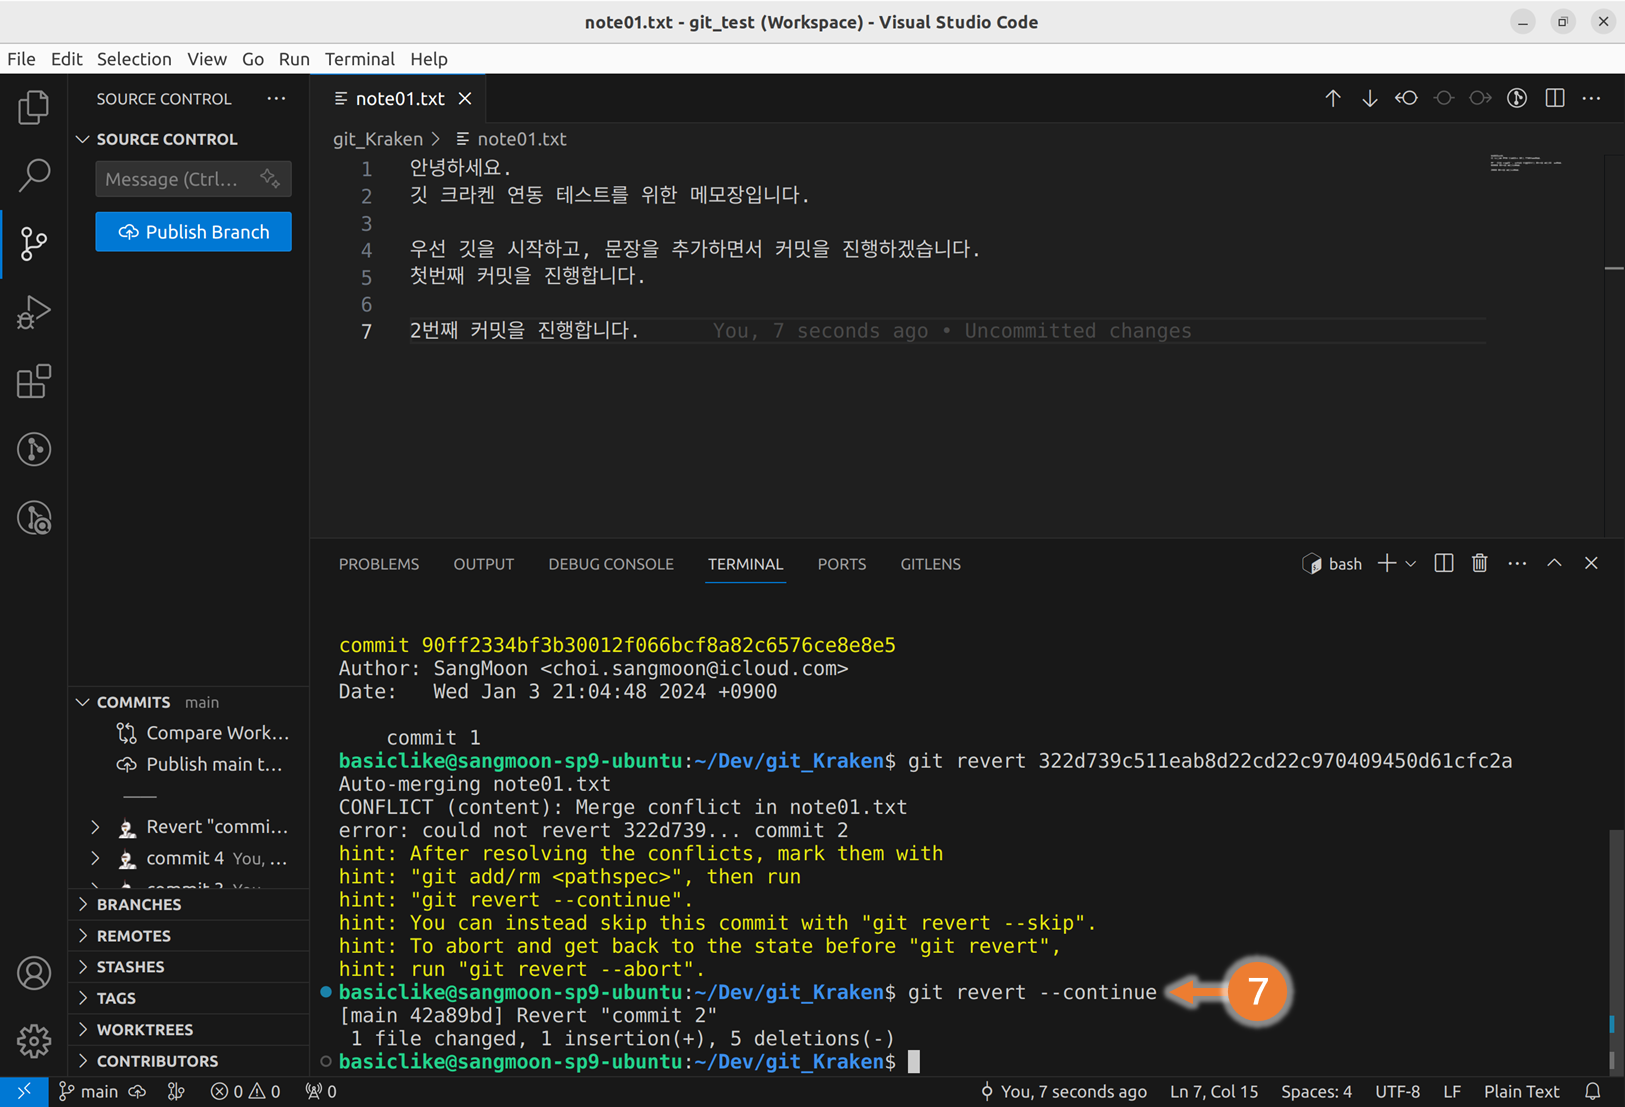Image resolution: width=1625 pixels, height=1107 pixels.
Task: Expand the CONTRIBUTORS section
Action: tap(188, 1061)
